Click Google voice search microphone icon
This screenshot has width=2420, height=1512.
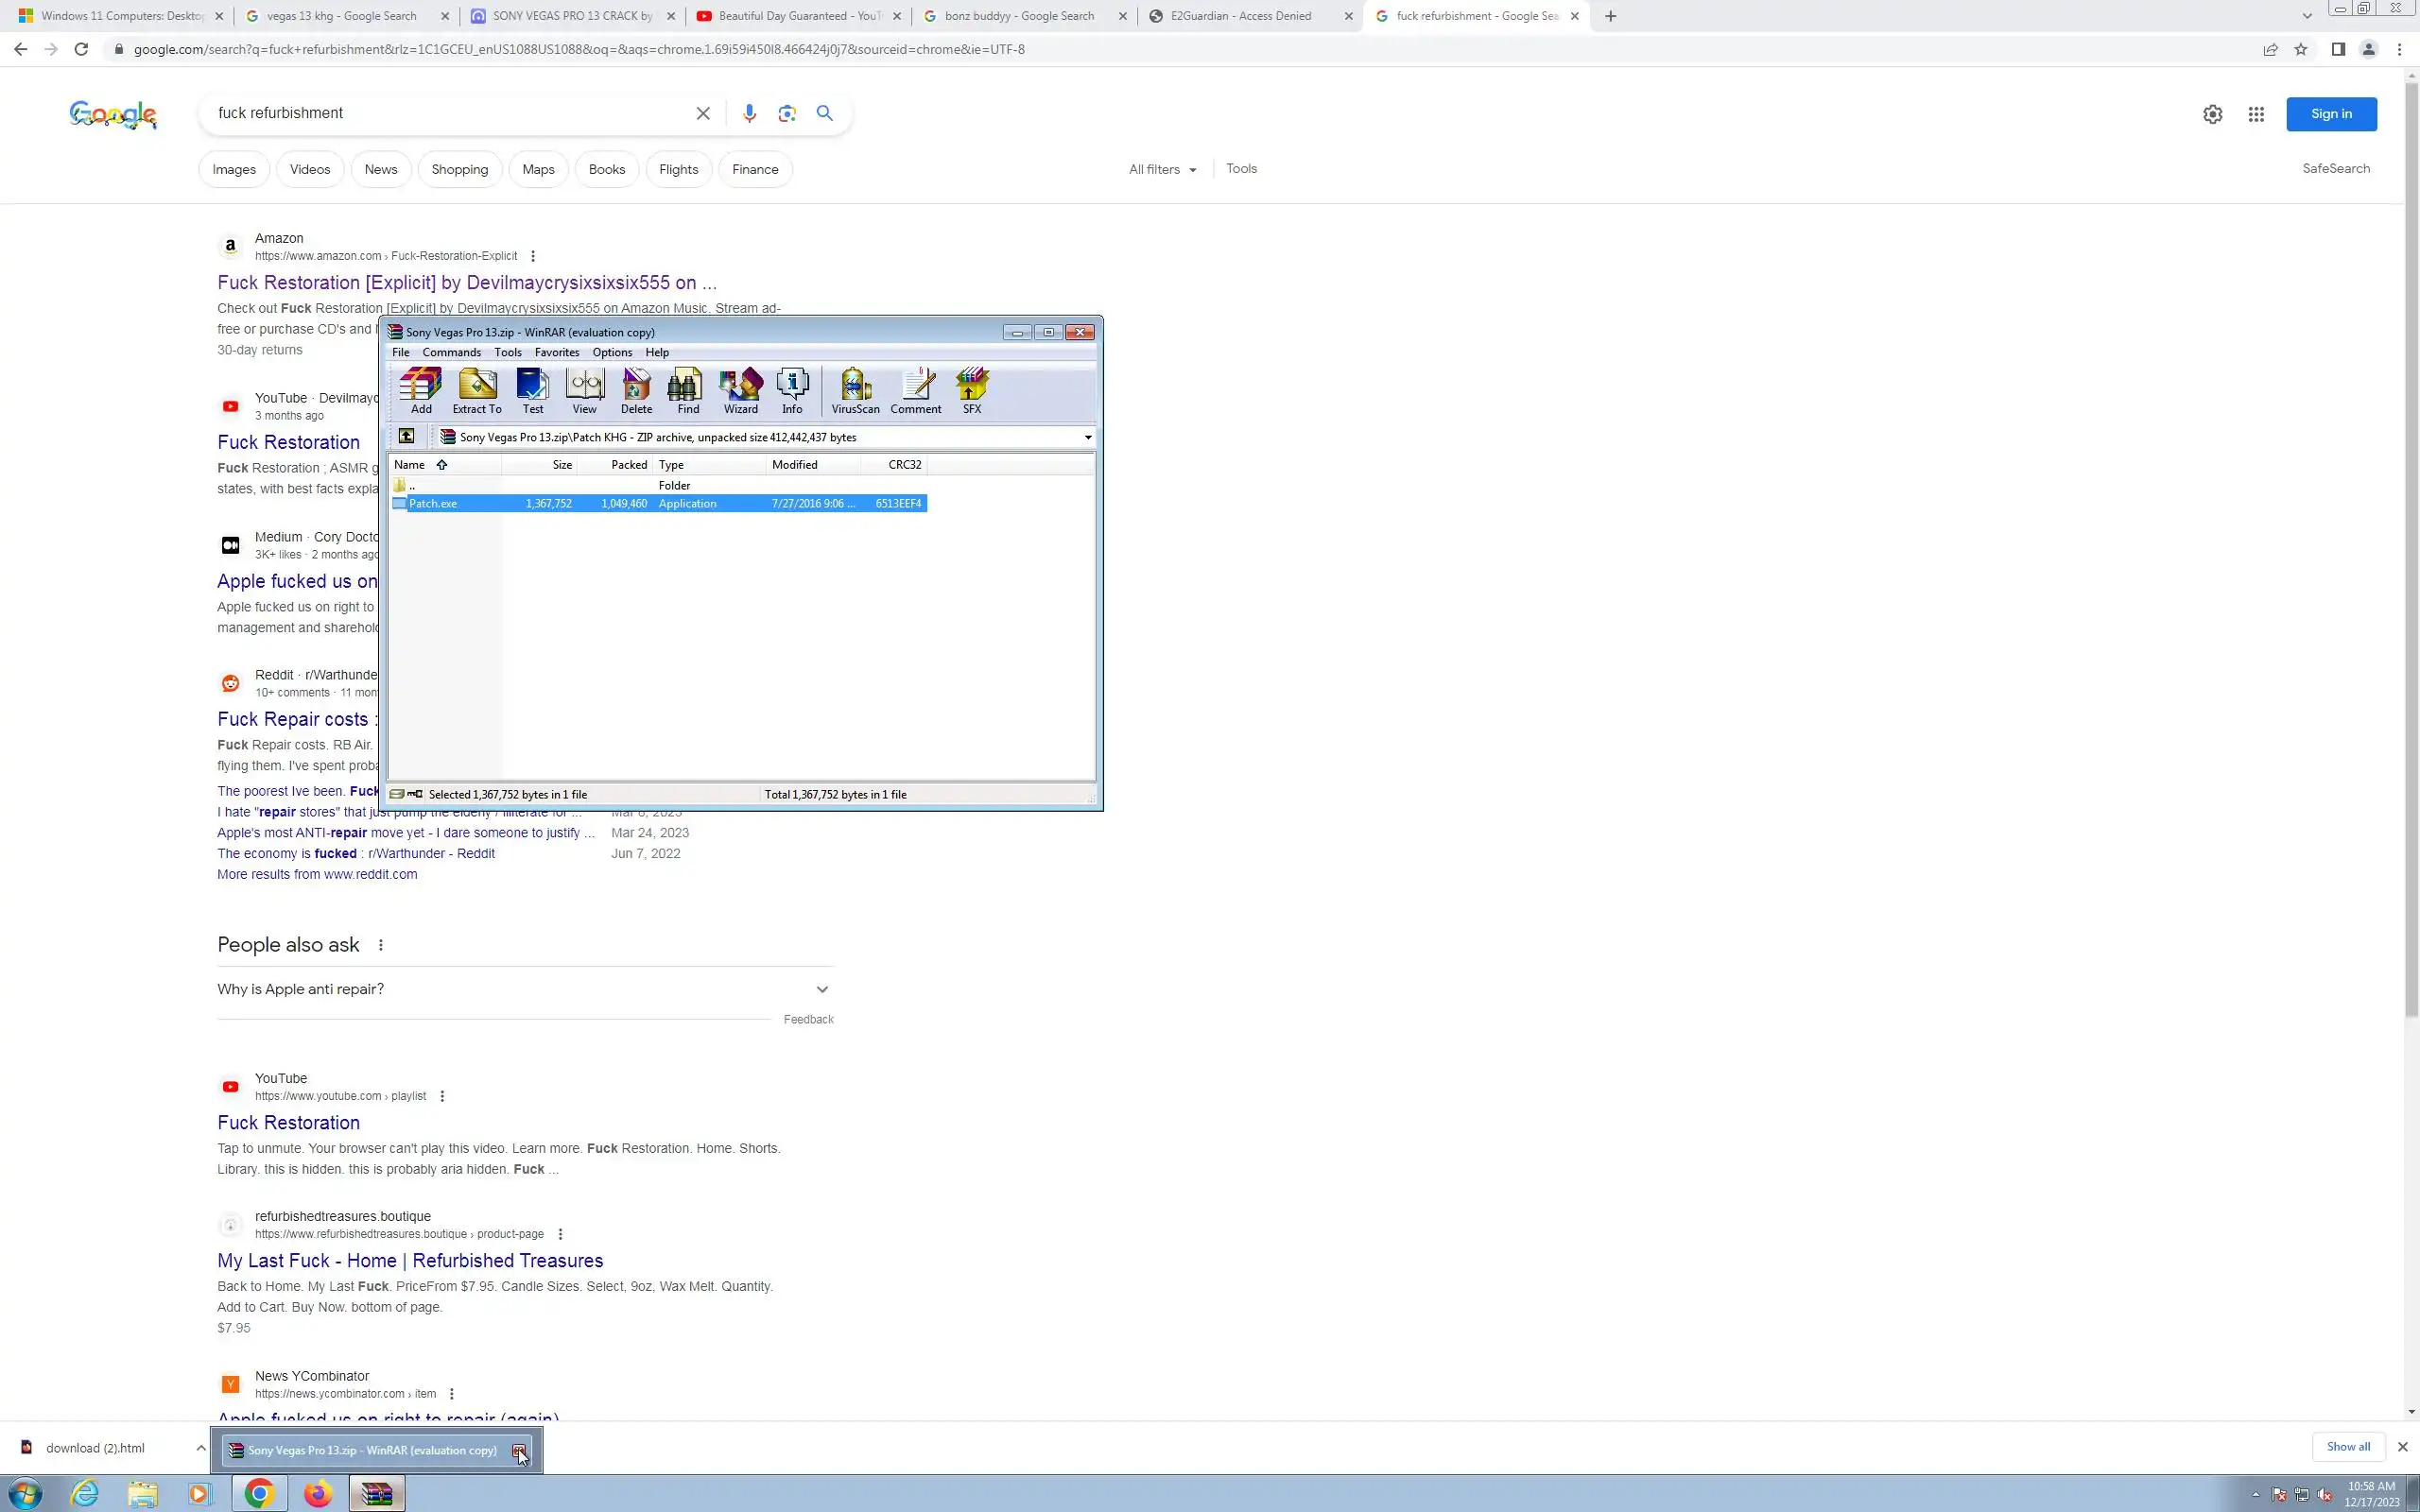pyautogui.click(x=749, y=113)
